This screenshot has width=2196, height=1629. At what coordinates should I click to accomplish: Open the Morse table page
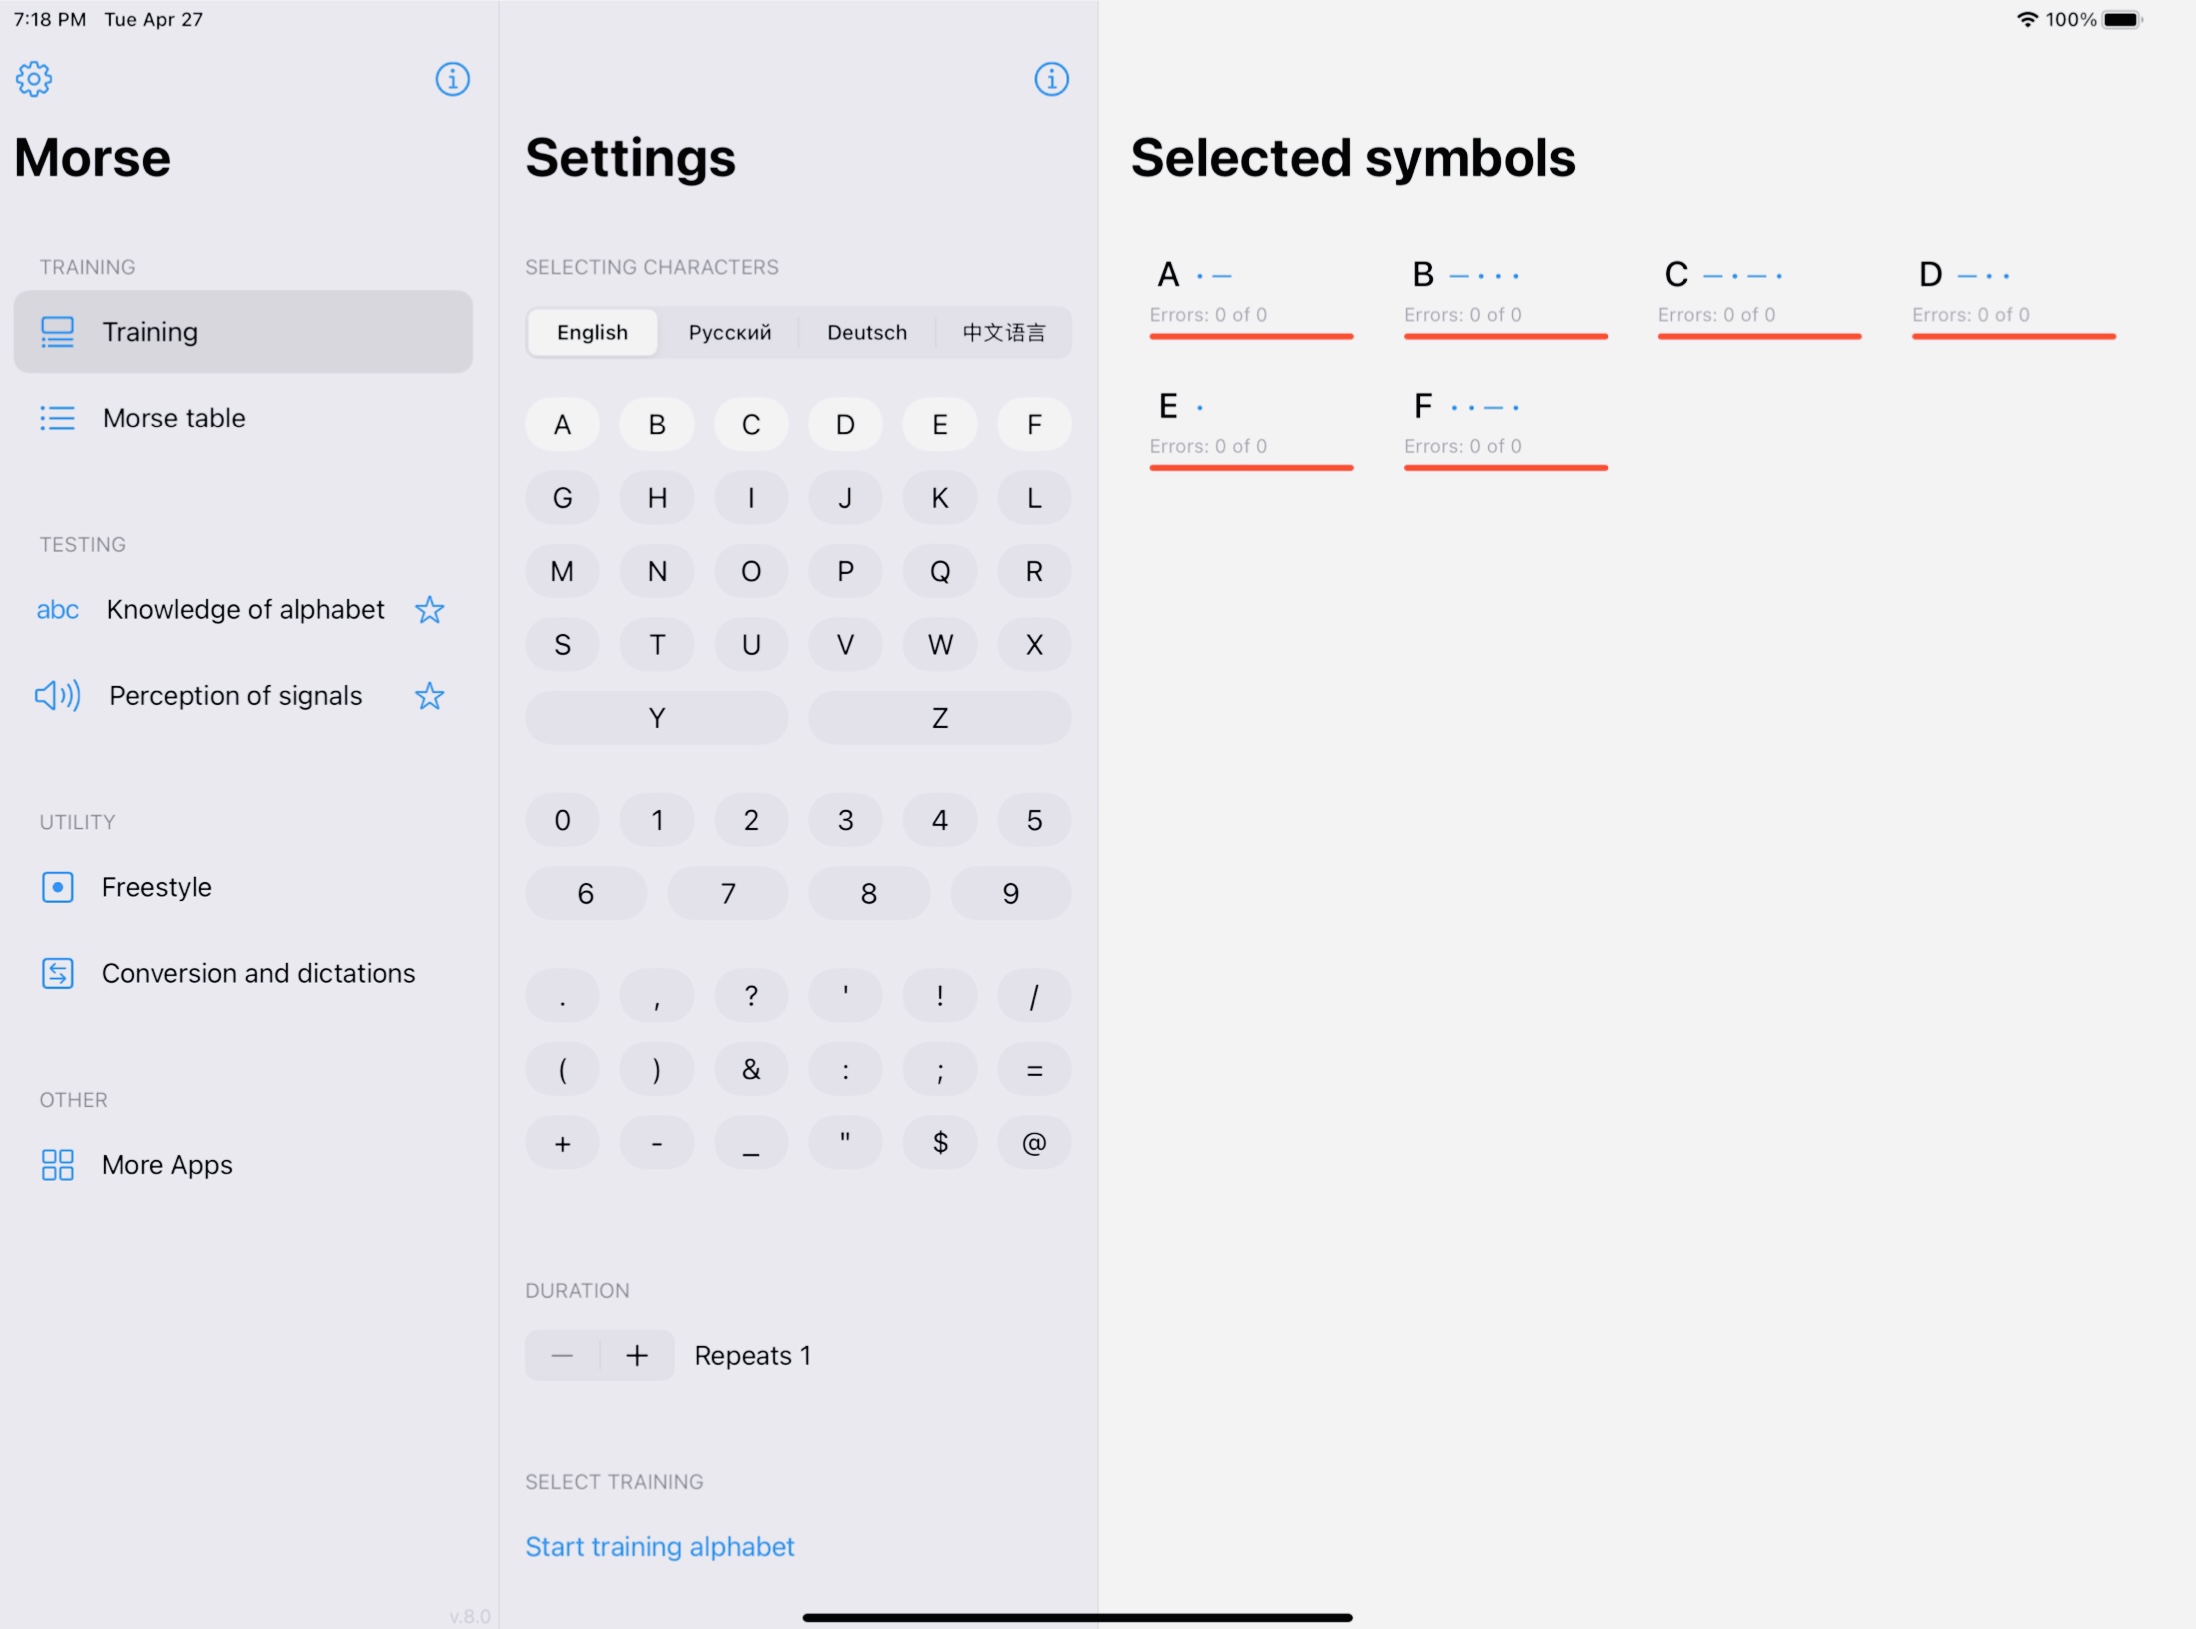[173, 418]
